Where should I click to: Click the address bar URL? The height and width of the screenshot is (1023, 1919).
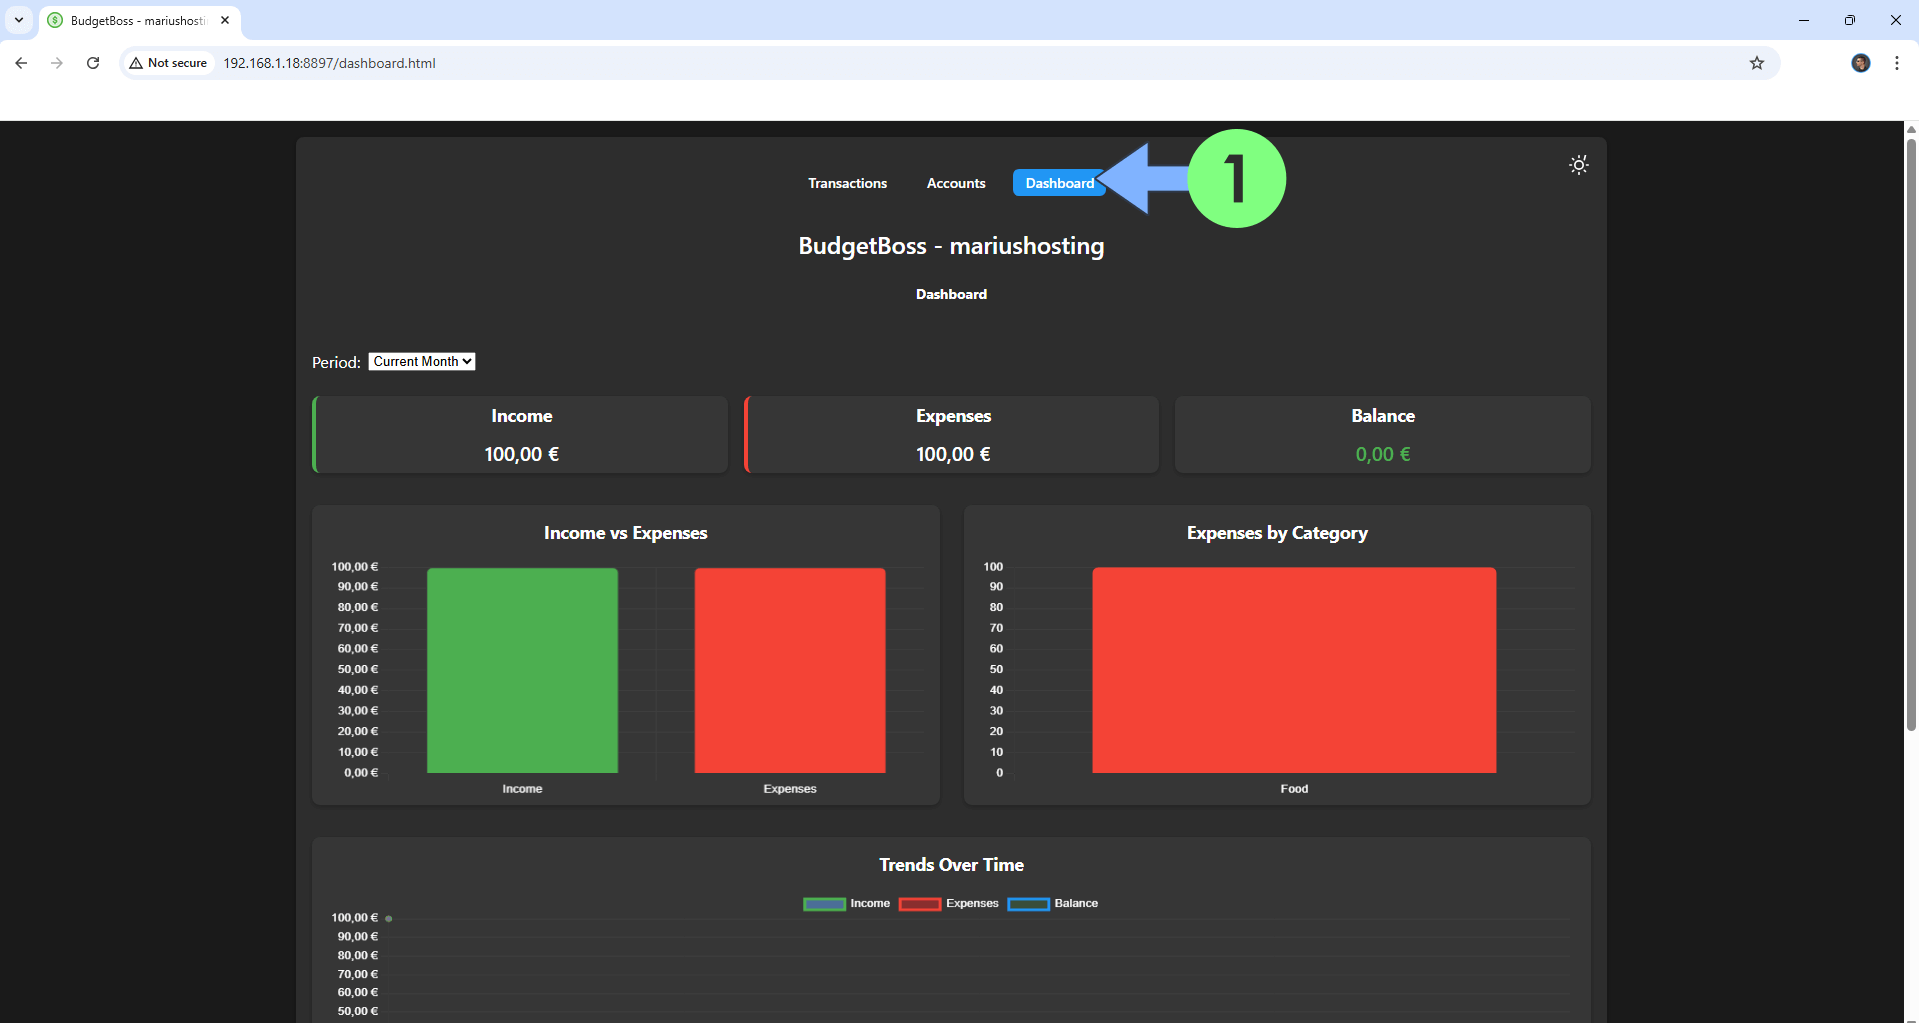tap(329, 63)
